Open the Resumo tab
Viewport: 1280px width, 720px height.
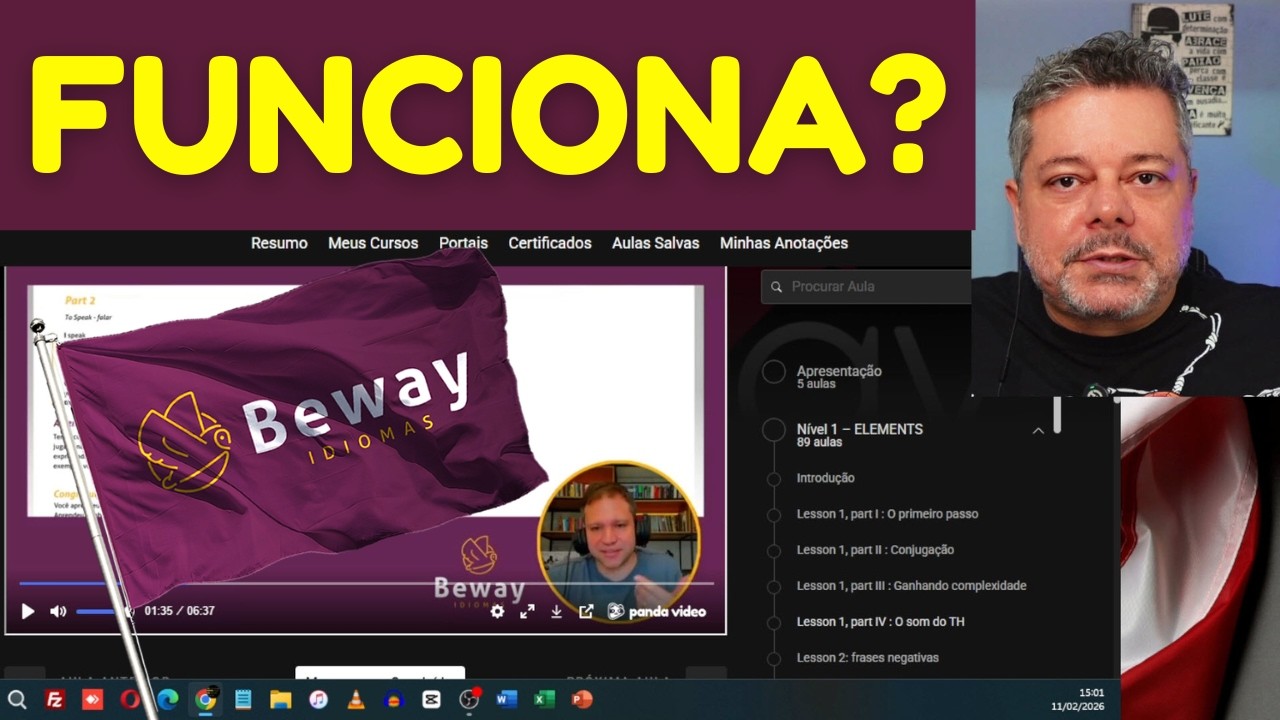pyautogui.click(x=279, y=243)
